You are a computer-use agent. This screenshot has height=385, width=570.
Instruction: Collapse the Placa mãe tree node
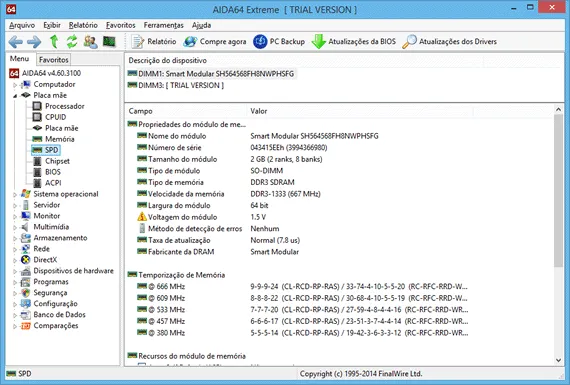tap(15, 96)
